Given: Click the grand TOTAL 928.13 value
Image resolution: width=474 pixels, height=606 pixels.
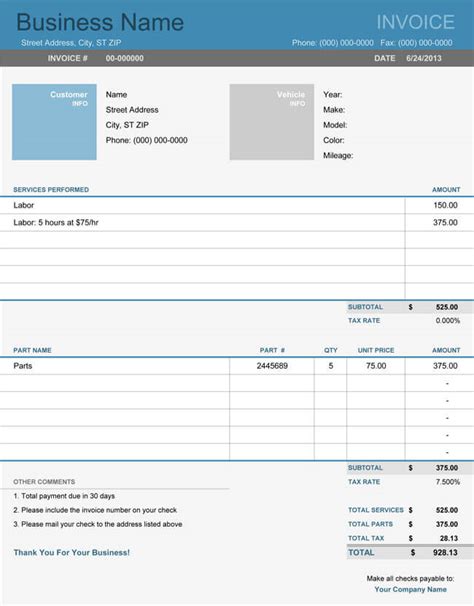Looking at the screenshot, I should pyautogui.click(x=445, y=553).
